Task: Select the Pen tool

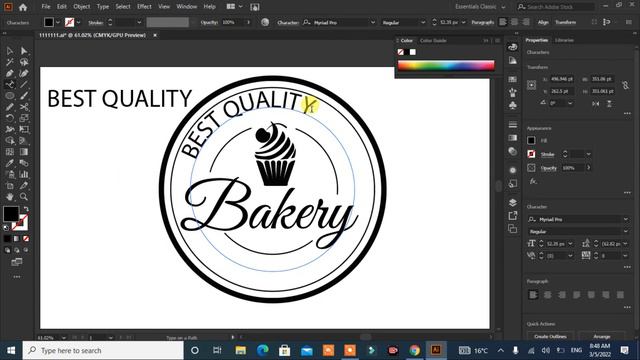Action: point(10,73)
